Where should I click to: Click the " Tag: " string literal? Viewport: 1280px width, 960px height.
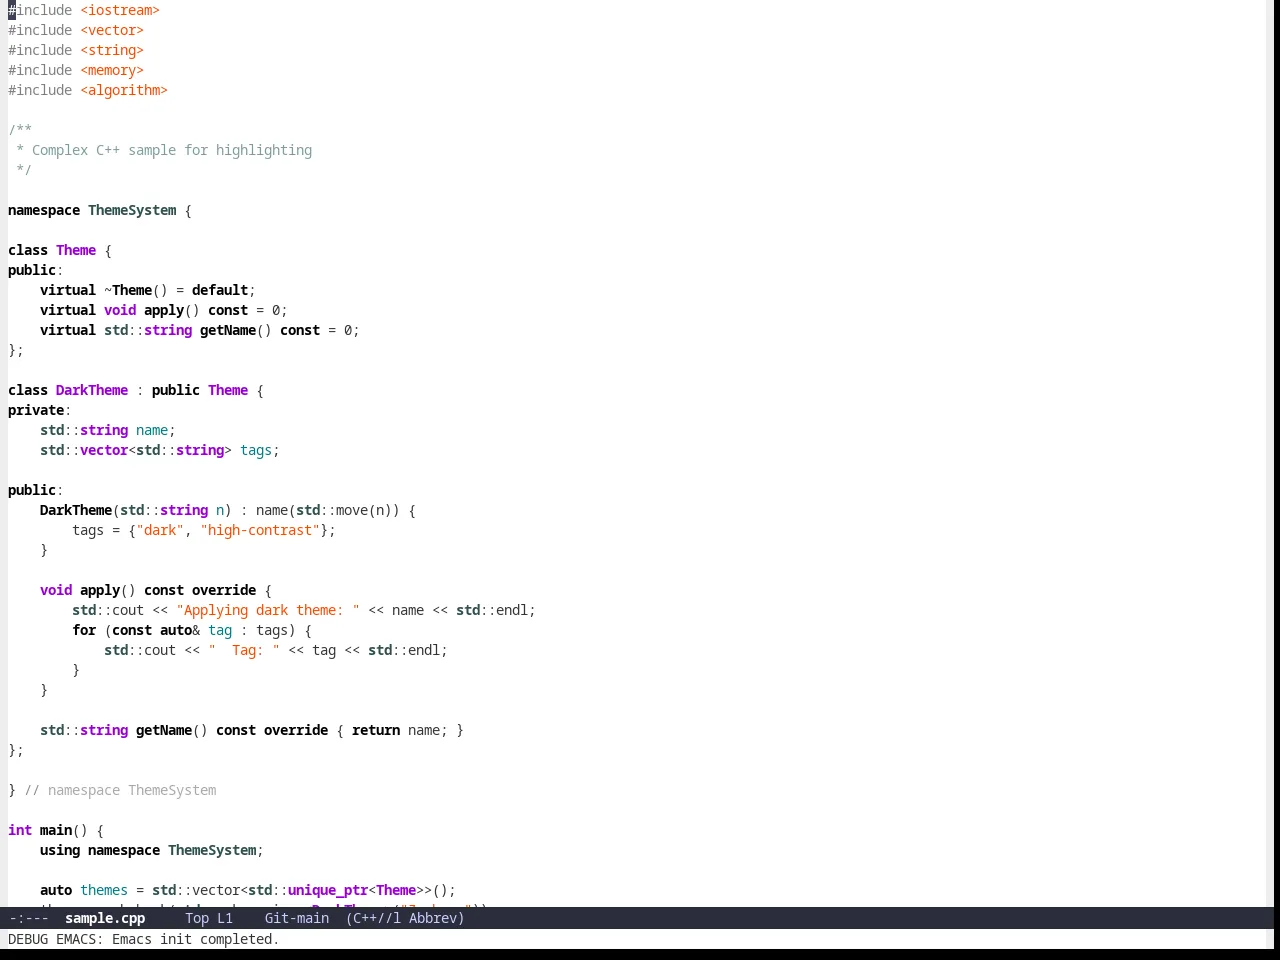(x=244, y=650)
